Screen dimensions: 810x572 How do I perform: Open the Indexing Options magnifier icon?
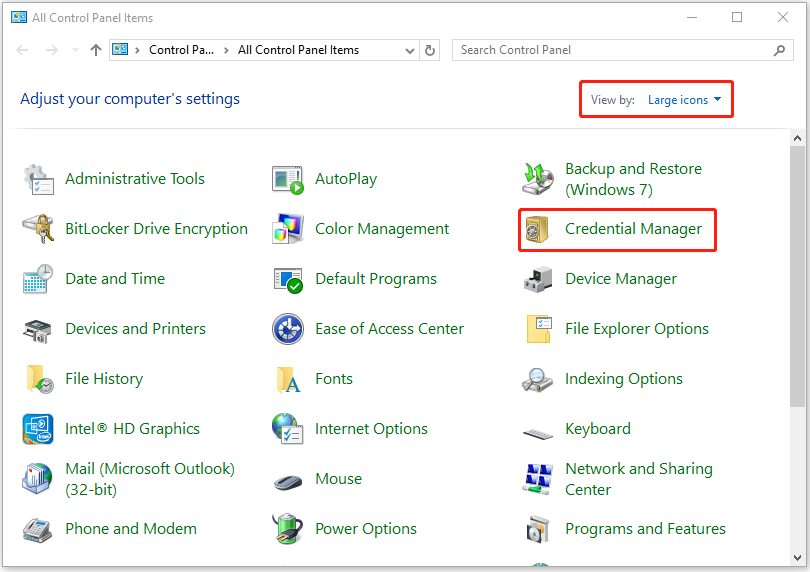[537, 380]
